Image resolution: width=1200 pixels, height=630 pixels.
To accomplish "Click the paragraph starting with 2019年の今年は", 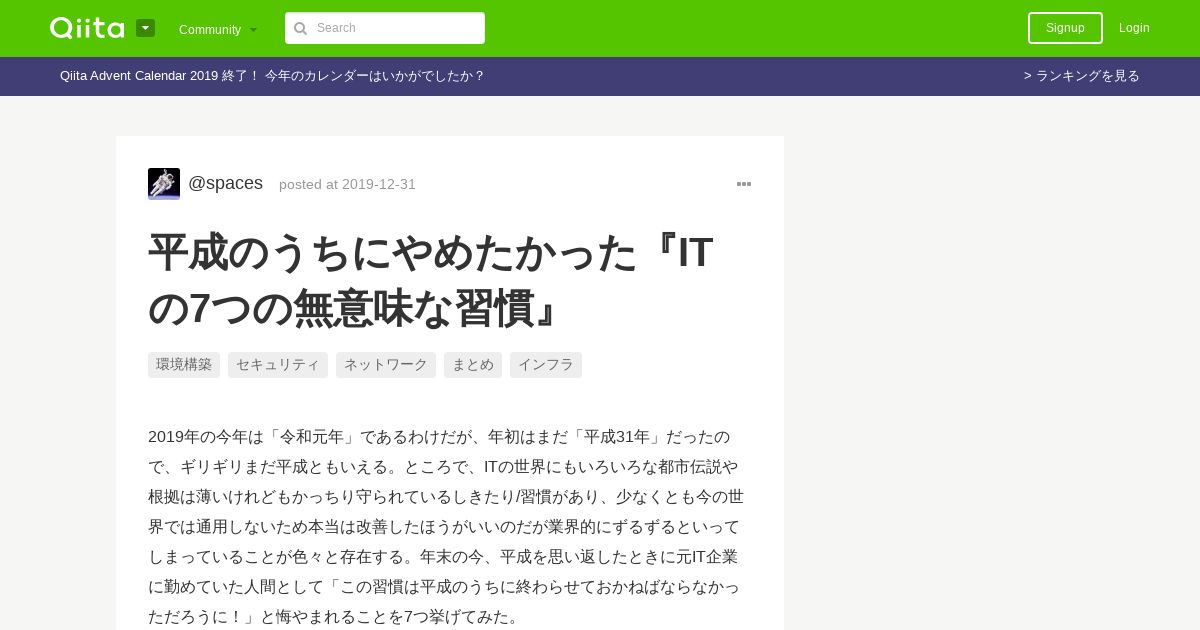I will (446, 526).
